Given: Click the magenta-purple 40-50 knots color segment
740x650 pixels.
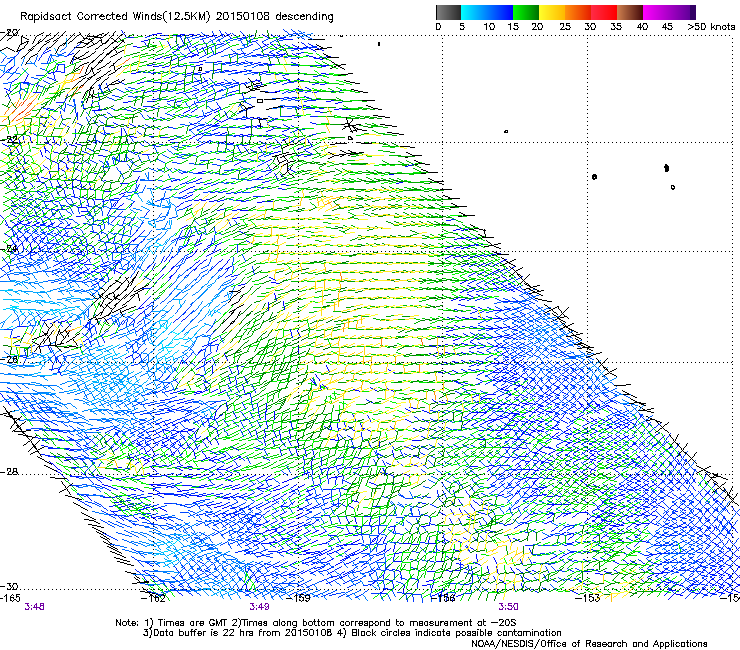Looking at the screenshot, I should [x=669, y=12].
